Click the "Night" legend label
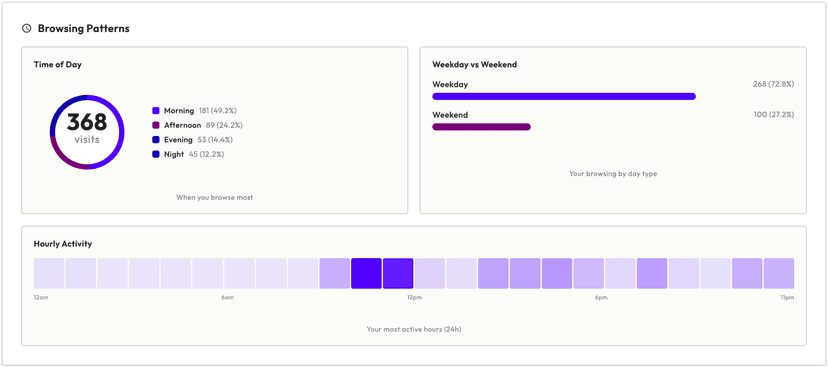 174,154
